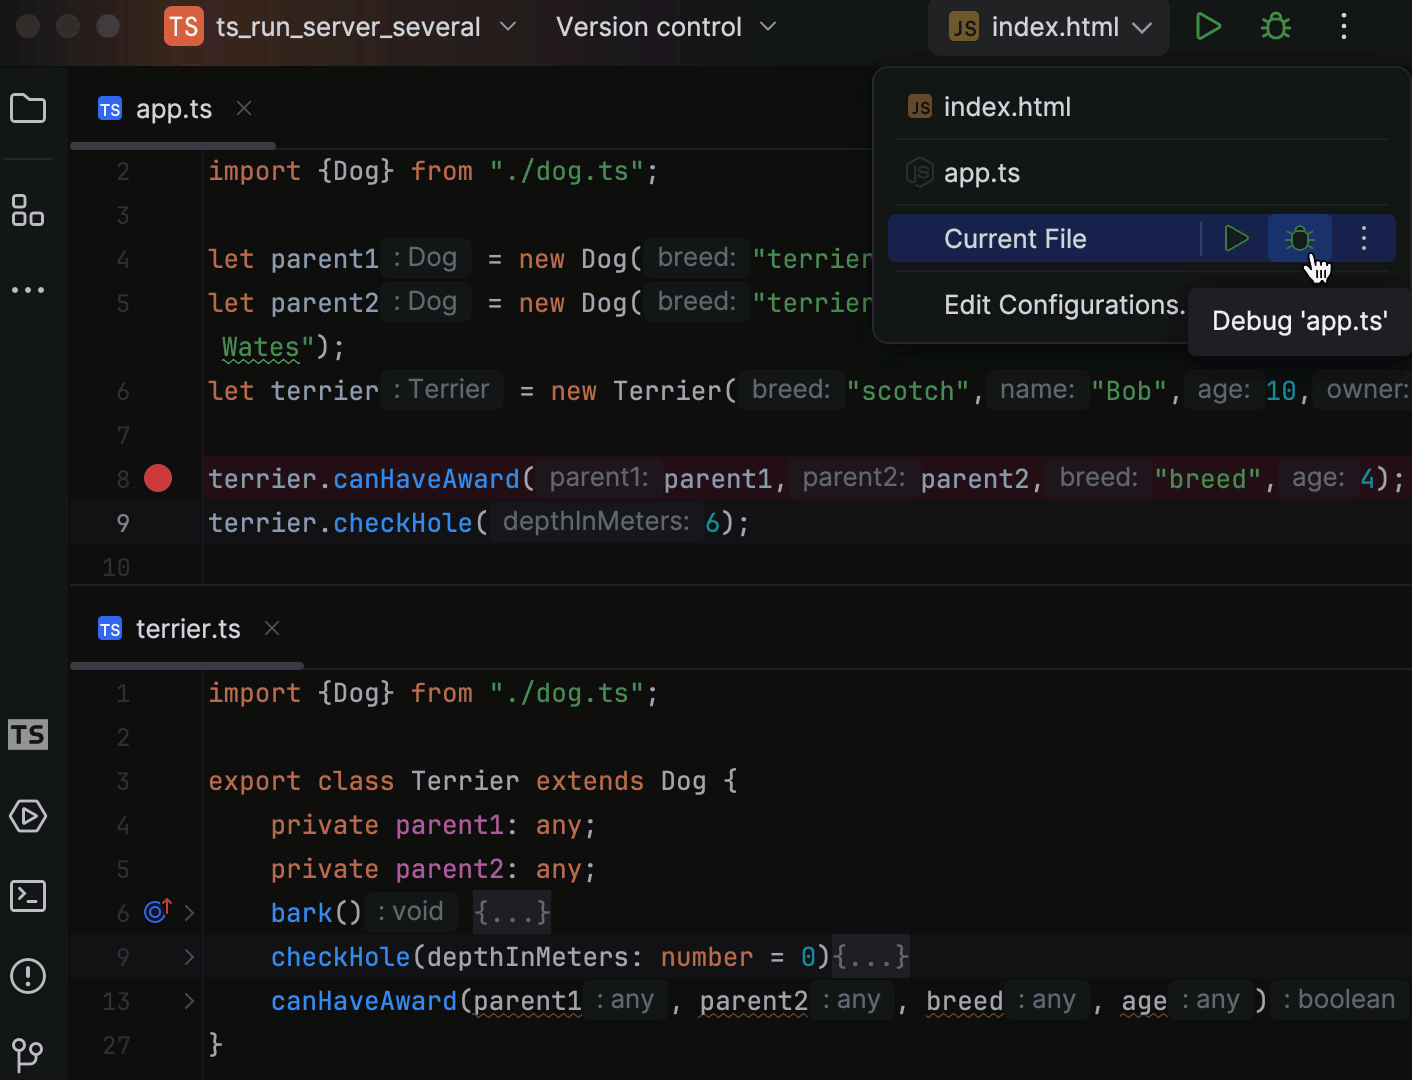The height and width of the screenshot is (1080, 1412).
Task: Open the TypeScript tool window
Action: click(28, 734)
